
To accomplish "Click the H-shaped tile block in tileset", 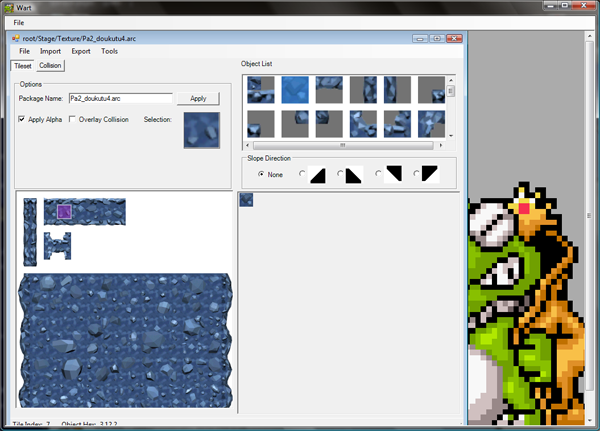I will point(57,246).
